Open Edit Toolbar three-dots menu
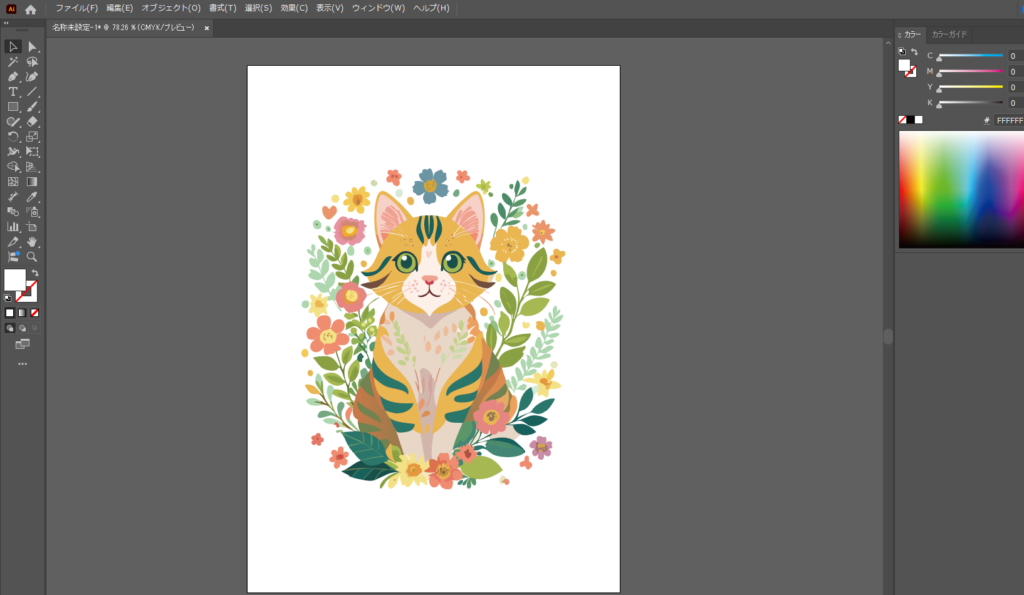Viewport: 1024px width, 595px height. [x=22, y=364]
